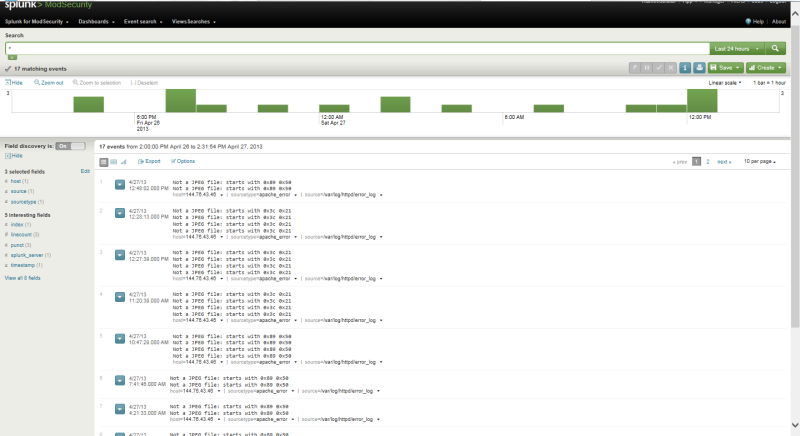
Task: Open Splunk for ModSecurity menu
Action: point(36,21)
